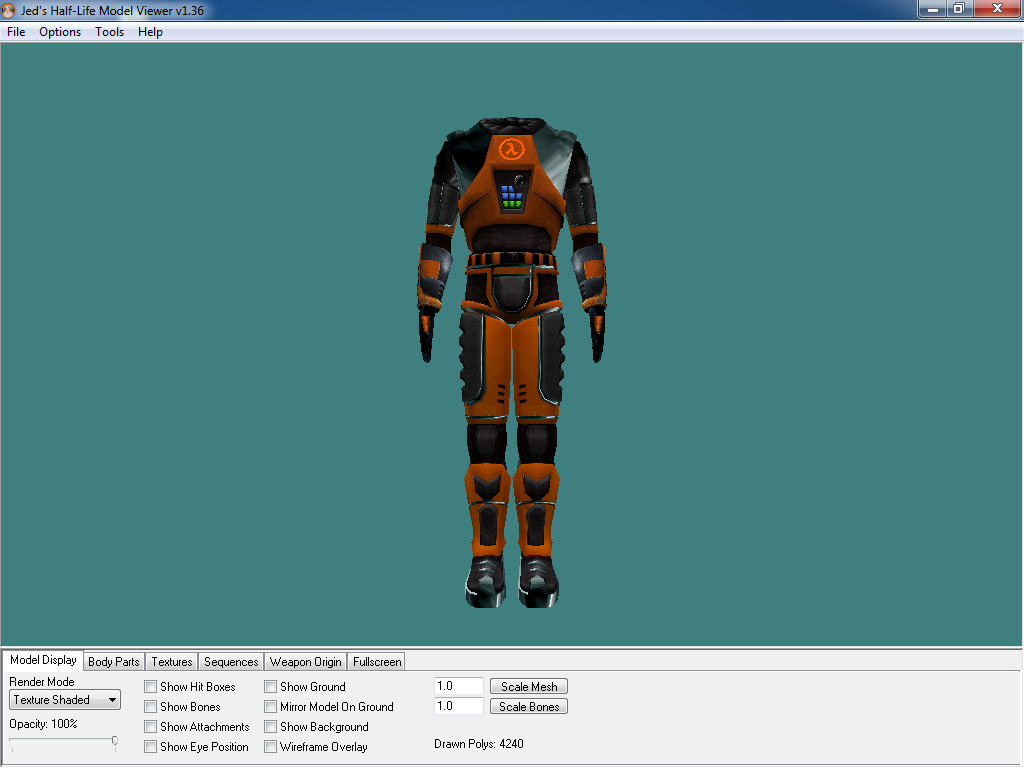Click the Opacity slider handle

(x=115, y=741)
